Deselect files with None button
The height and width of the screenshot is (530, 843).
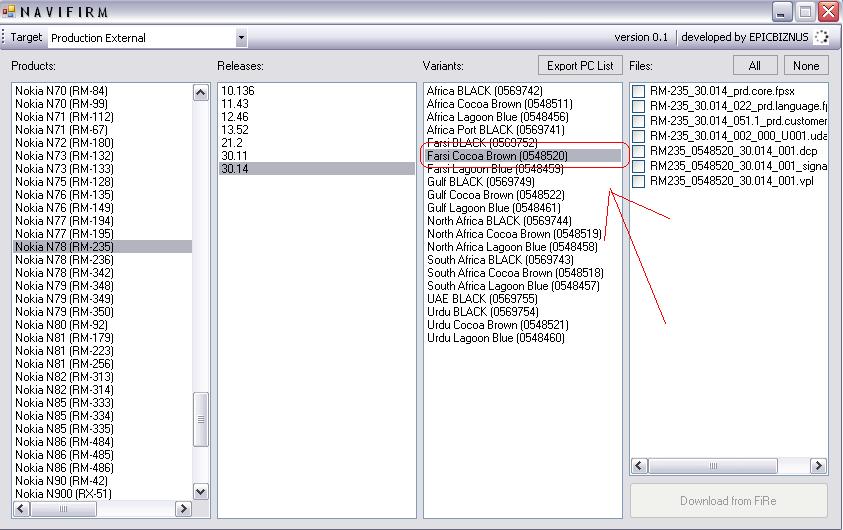806,66
